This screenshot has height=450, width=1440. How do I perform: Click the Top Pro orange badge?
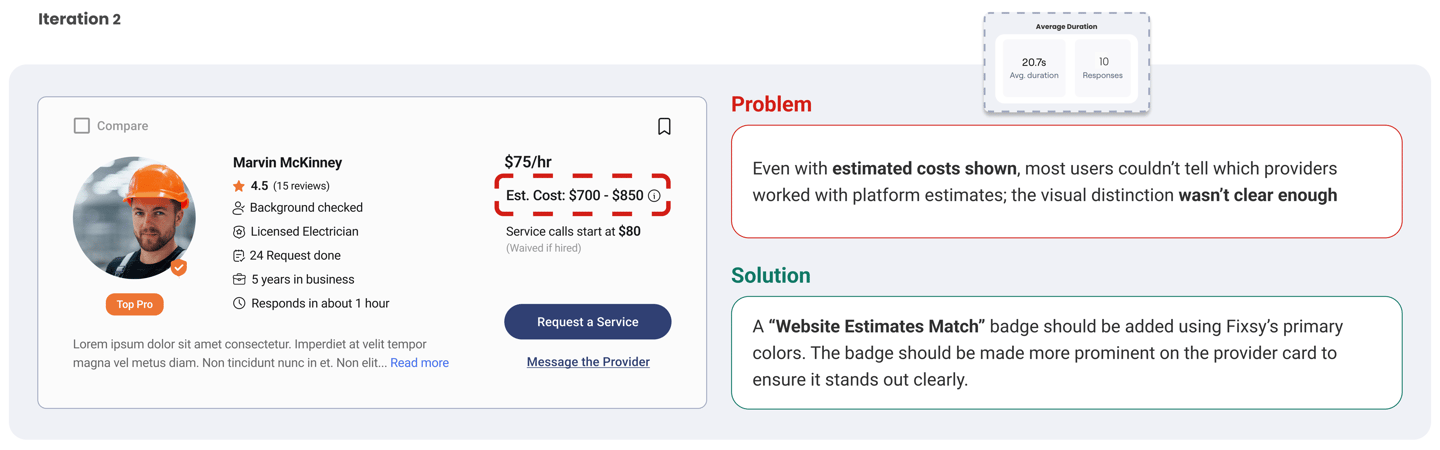tap(135, 304)
